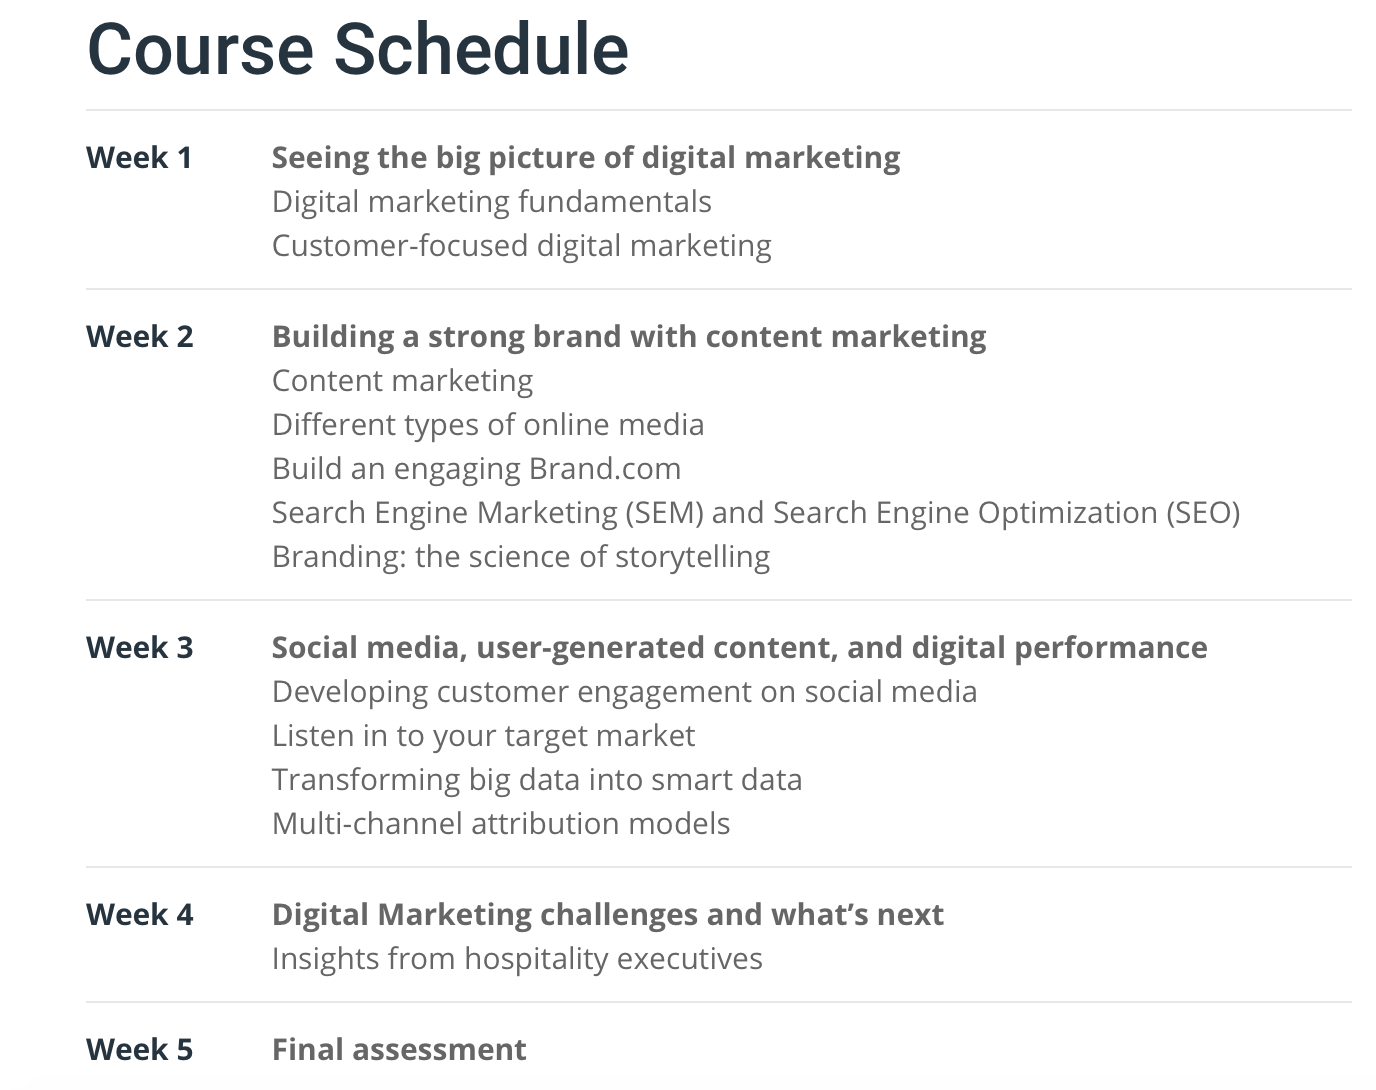Image resolution: width=1376 pixels, height=1090 pixels.
Task: Select 'Developing customer engagement on social media'
Action: [624, 692]
